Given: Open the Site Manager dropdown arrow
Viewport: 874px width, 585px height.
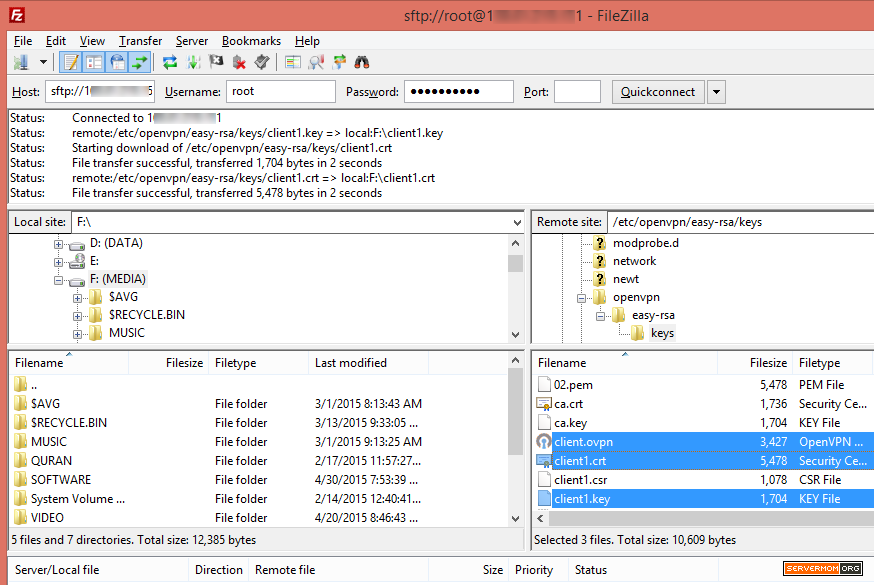Looking at the screenshot, I should click(x=43, y=62).
